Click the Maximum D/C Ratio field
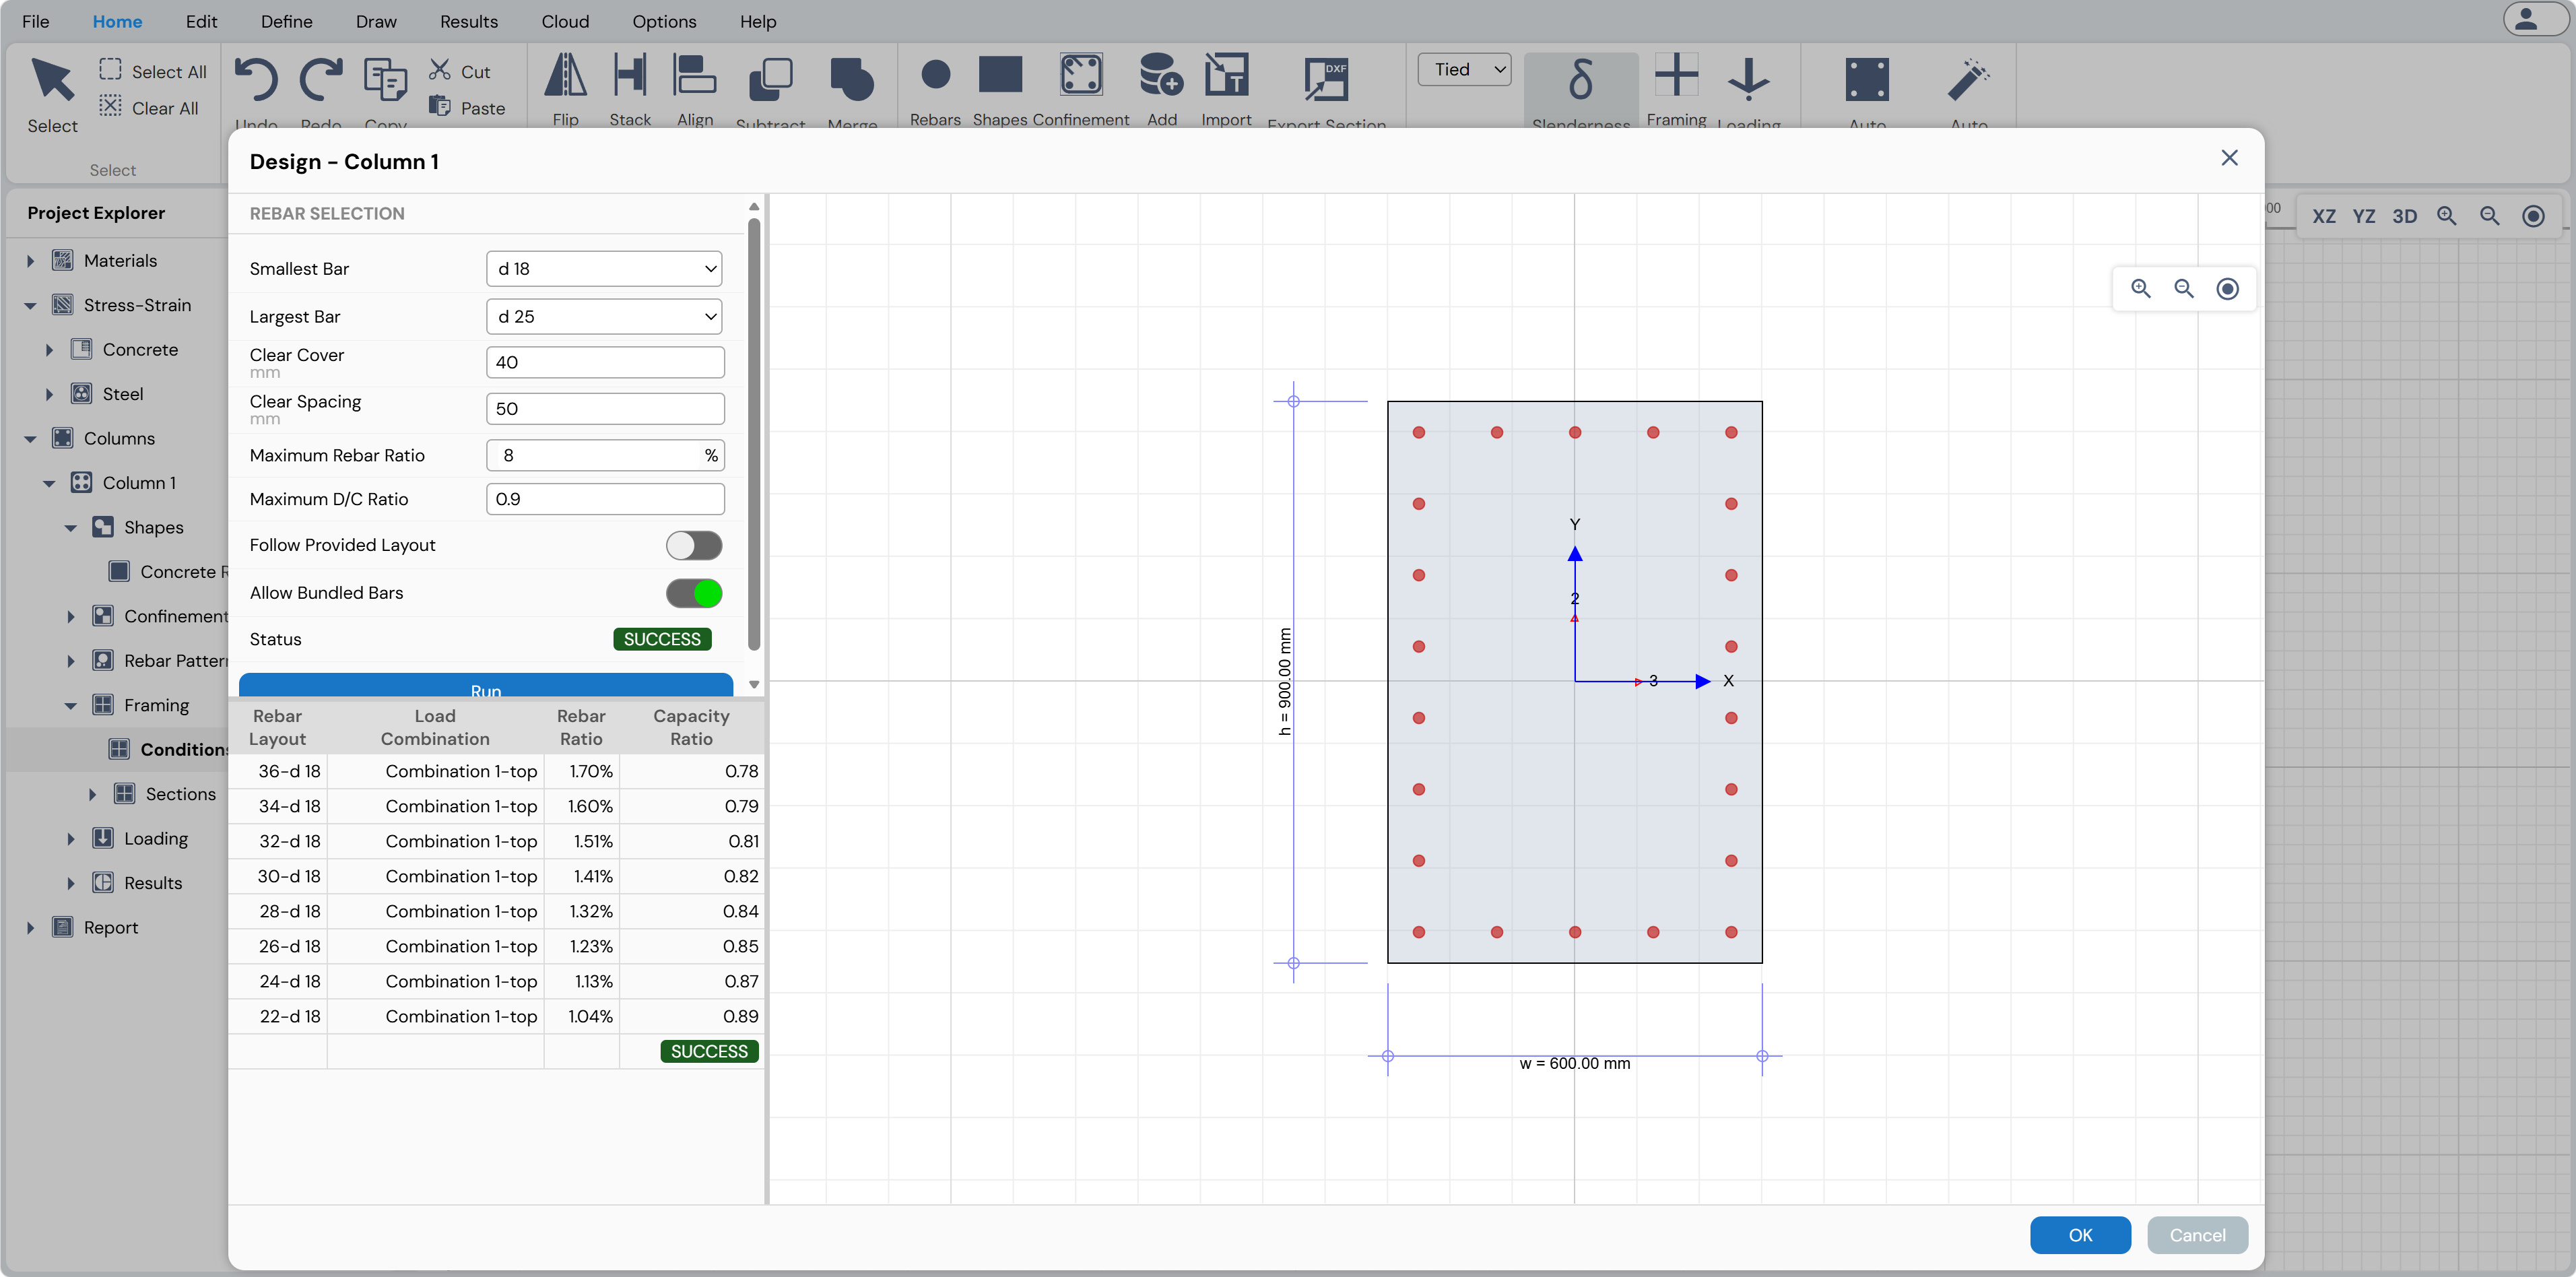The image size is (2576, 1277). (x=604, y=499)
